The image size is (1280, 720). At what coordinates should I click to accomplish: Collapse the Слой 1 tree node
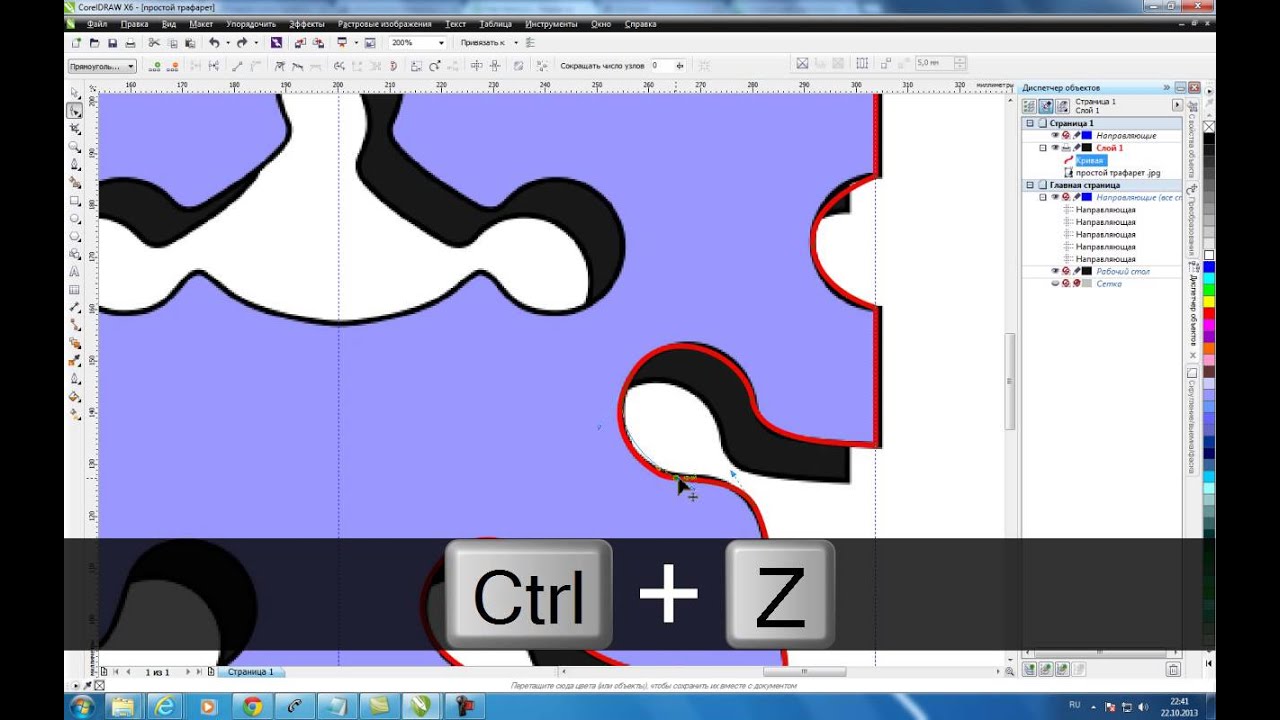pyautogui.click(x=1043, y=148)
